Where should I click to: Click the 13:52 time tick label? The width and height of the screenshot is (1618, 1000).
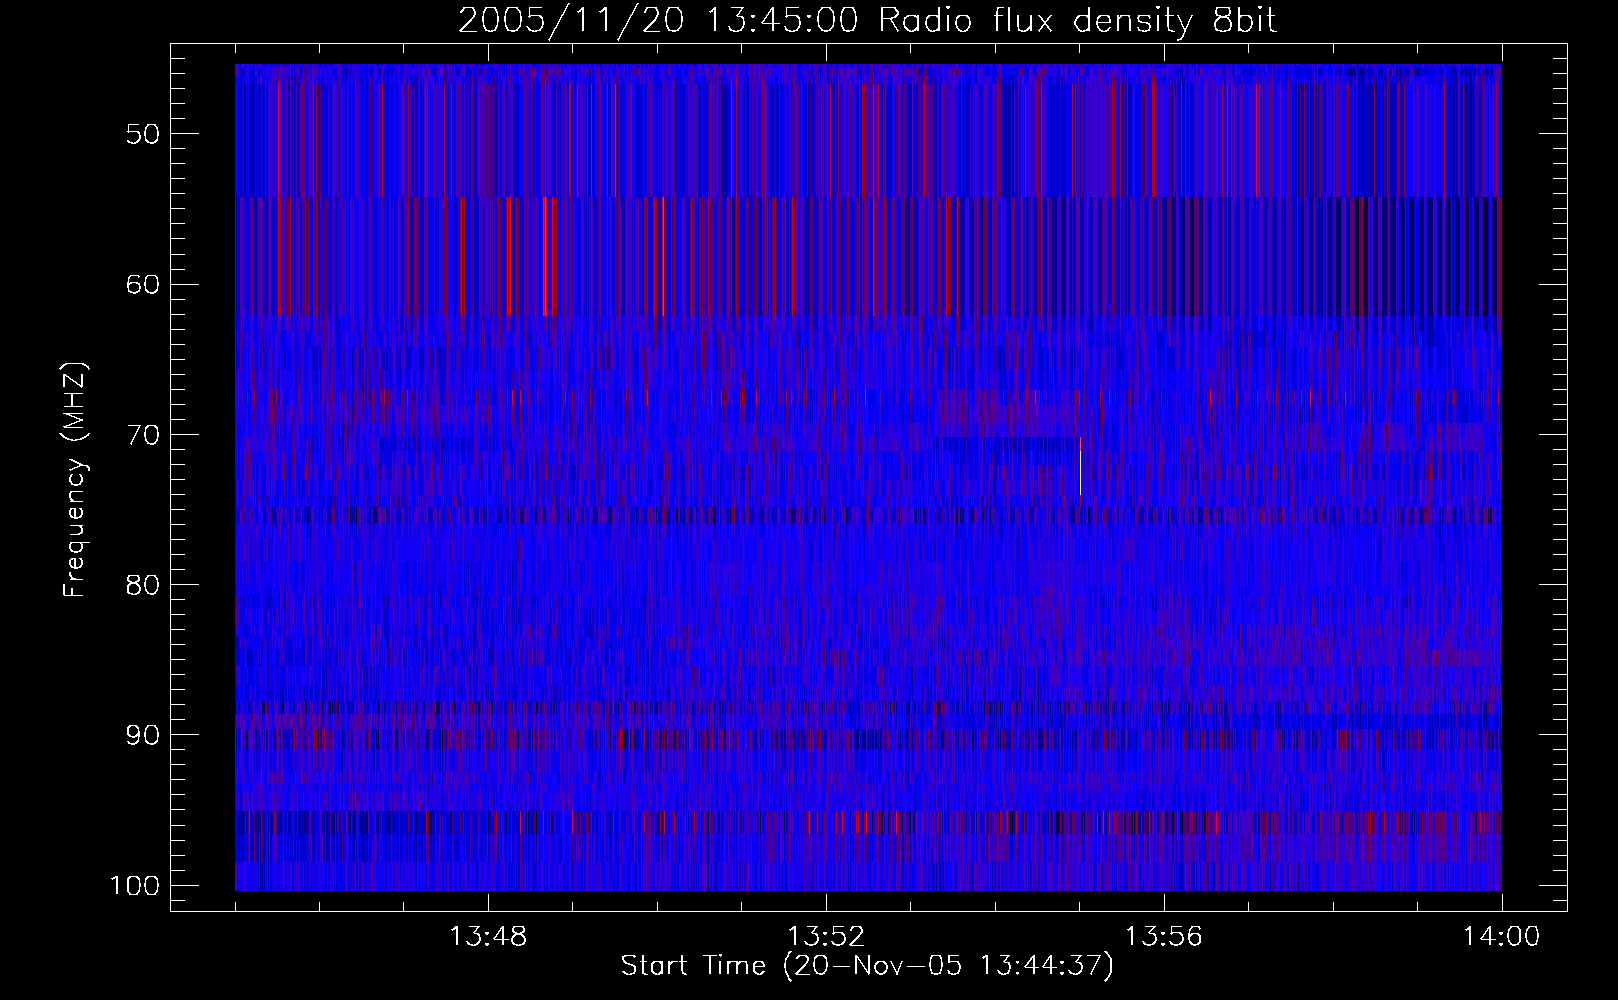coord(826,937)
